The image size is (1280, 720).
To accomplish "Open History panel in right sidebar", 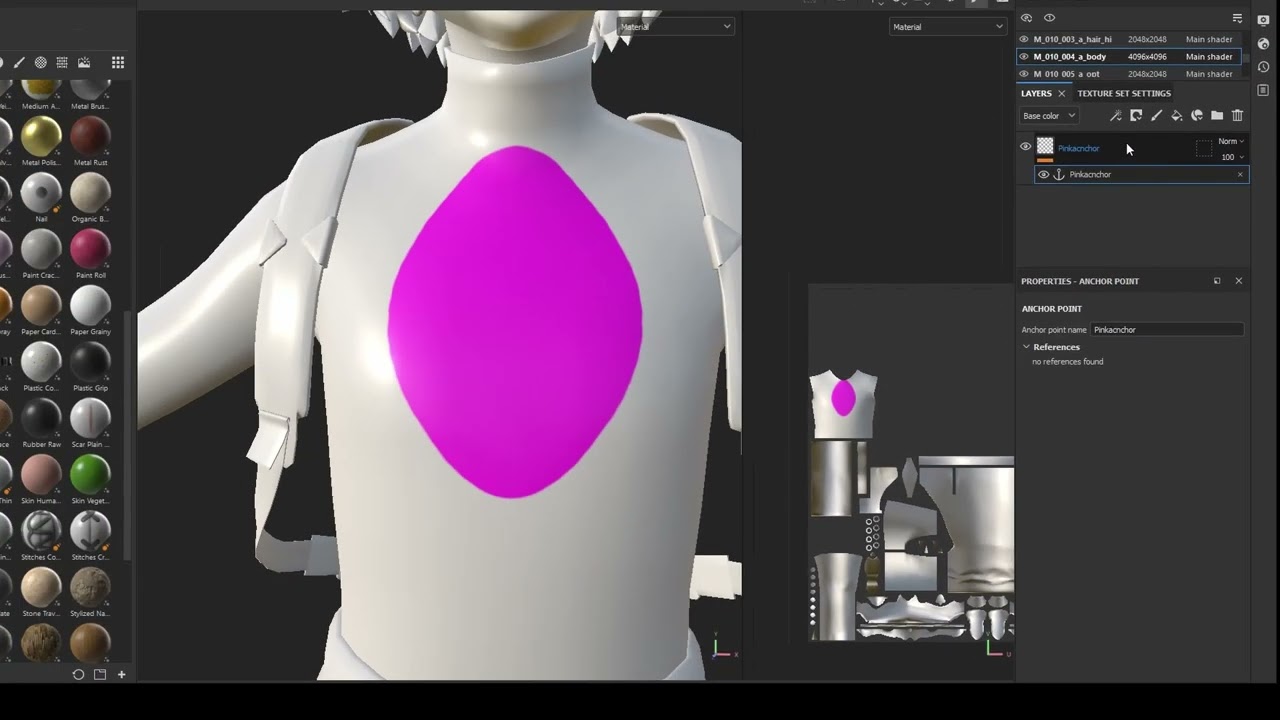I will tap(1263, 67).
